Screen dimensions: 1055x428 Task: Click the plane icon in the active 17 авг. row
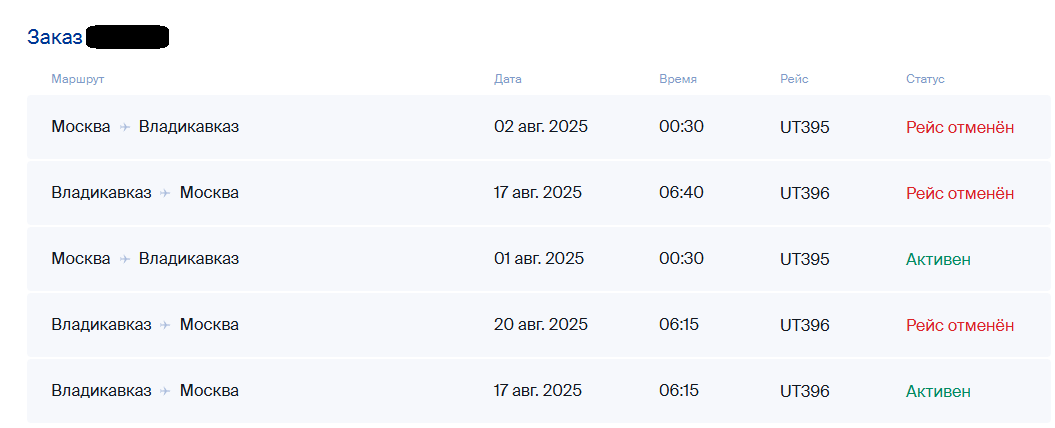(165, 391)
